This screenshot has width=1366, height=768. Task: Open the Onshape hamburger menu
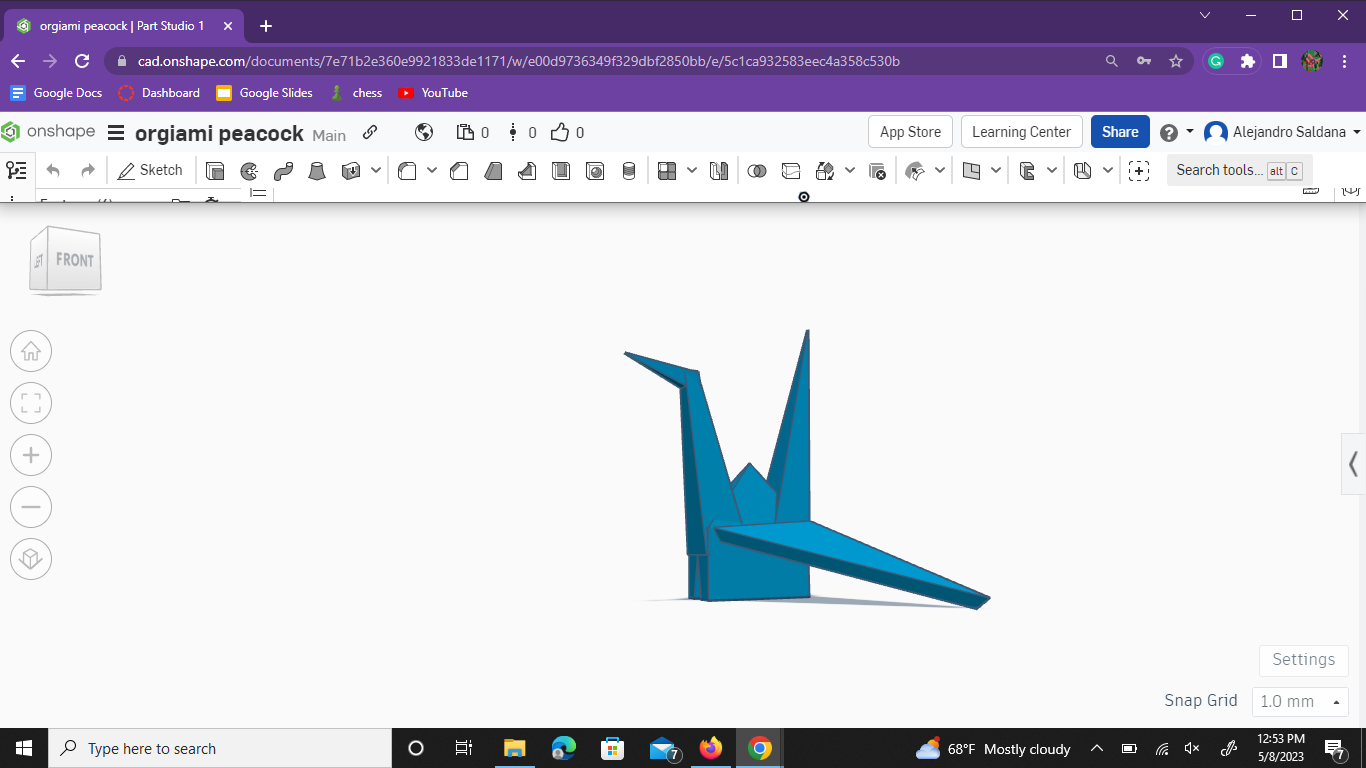[117, 131]
